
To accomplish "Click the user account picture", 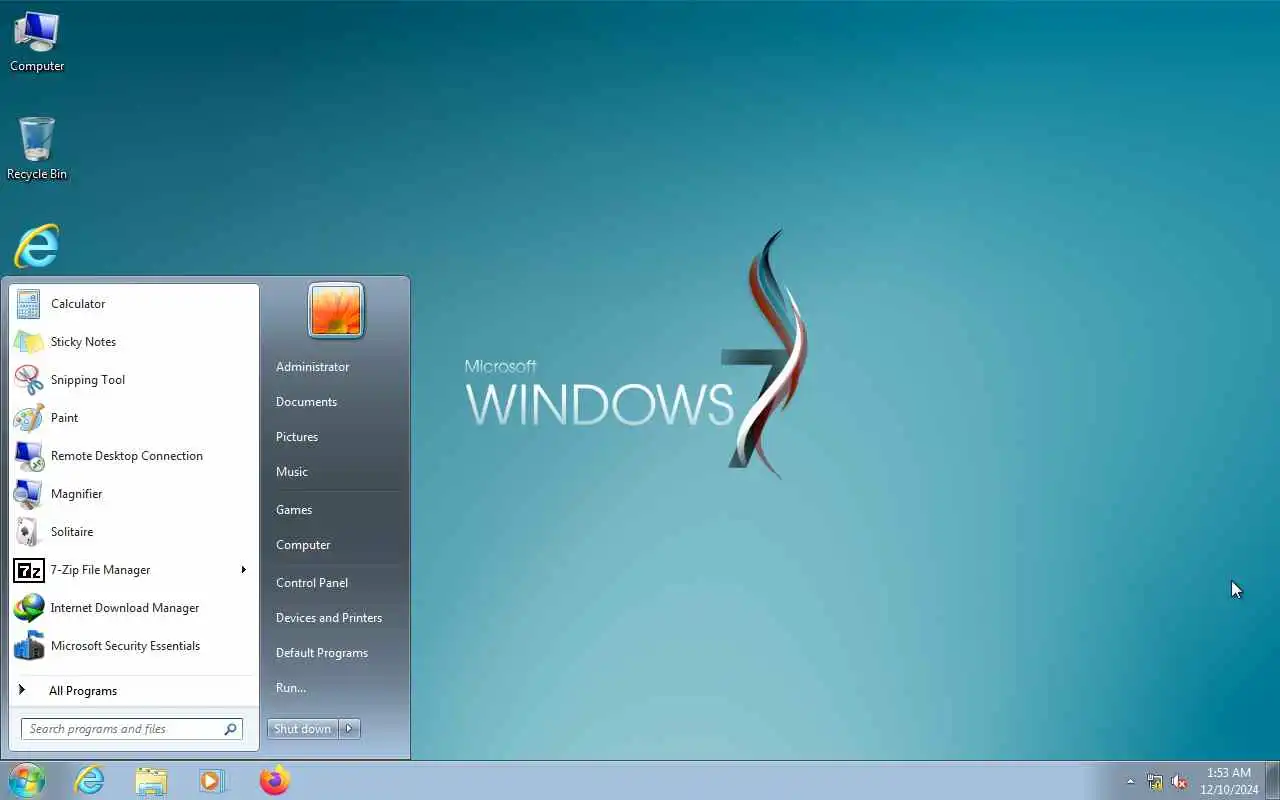I will (x=336, y=310).
